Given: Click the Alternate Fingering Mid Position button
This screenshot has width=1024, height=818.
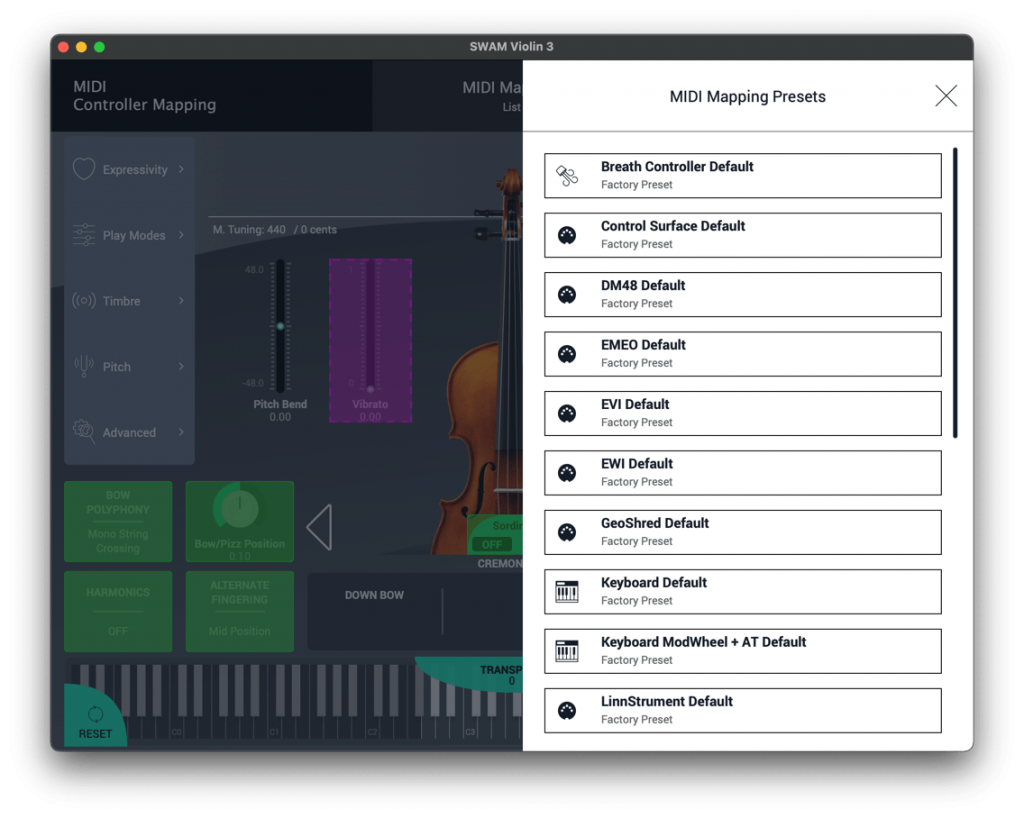Looking at the screenshot, I should [x=240, y=611].
